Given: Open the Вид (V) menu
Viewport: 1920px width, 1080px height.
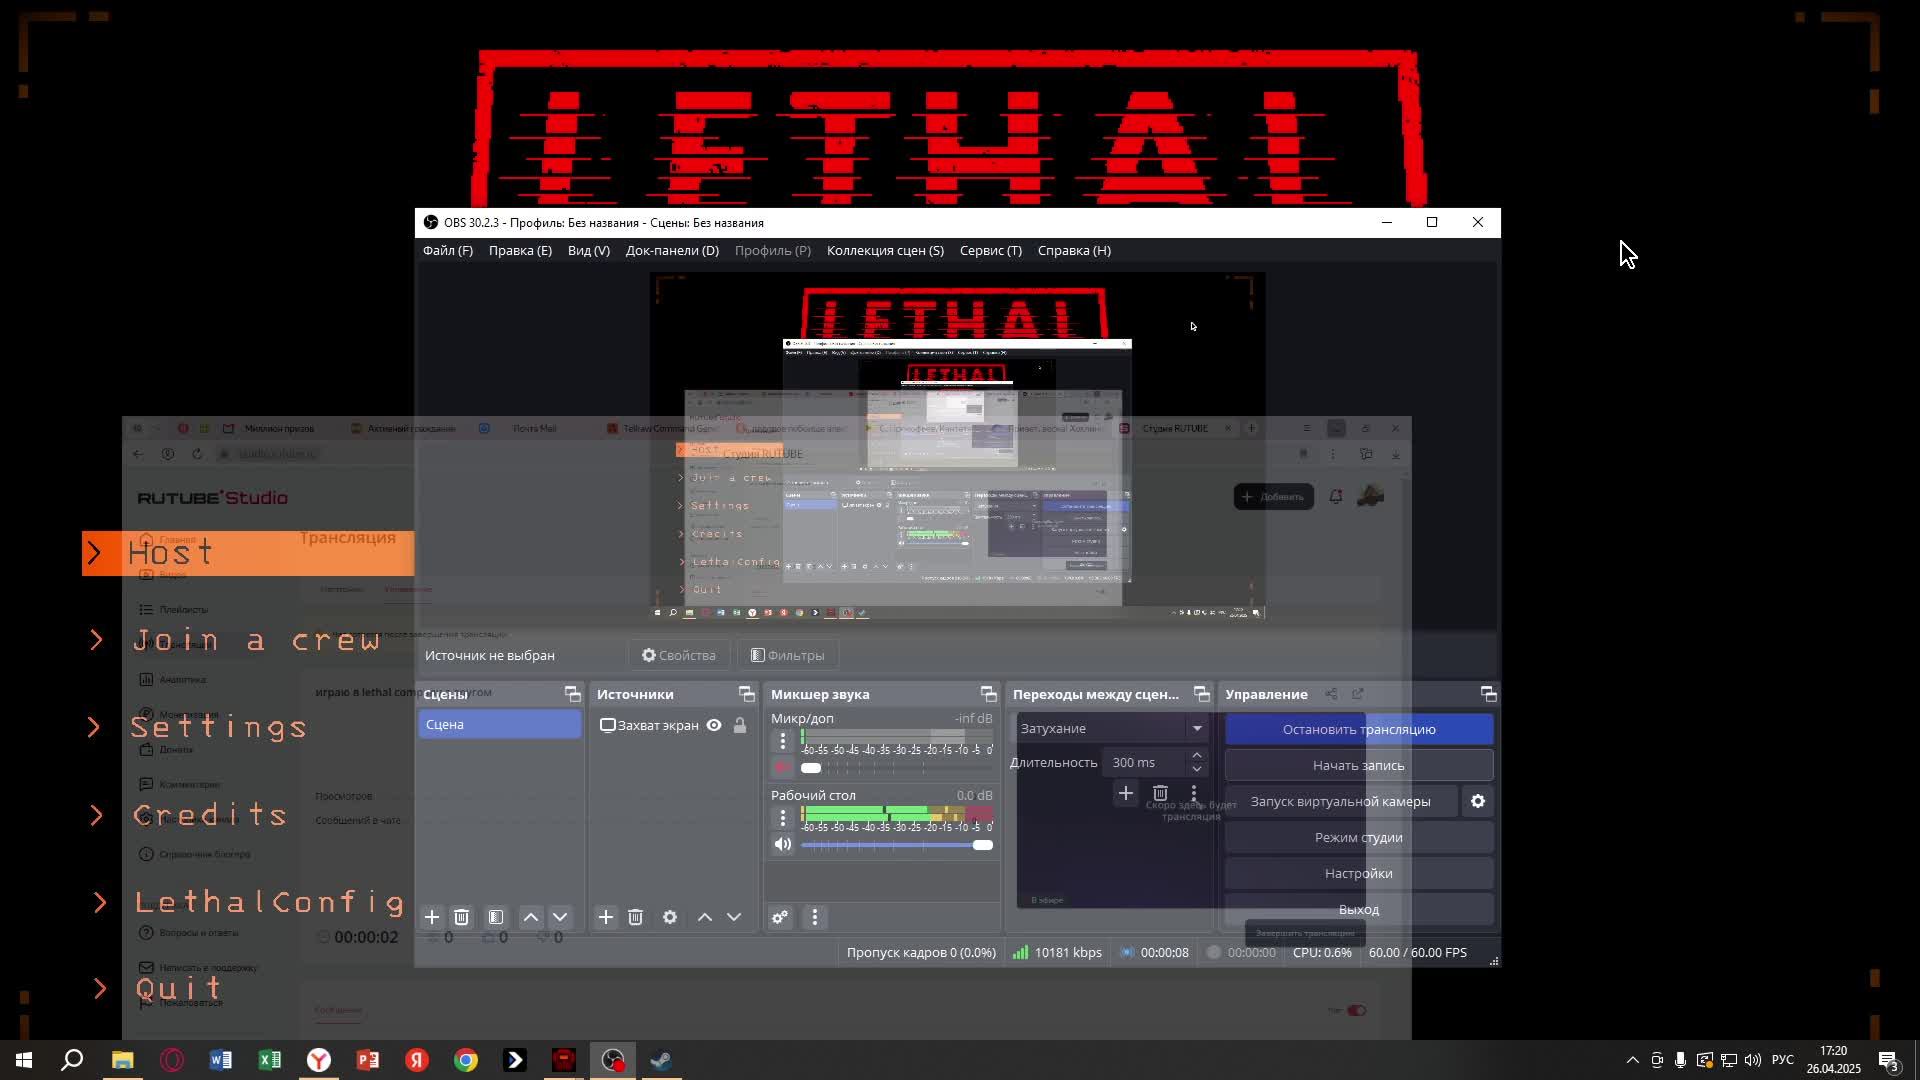Looking at the screenshot, I should point(588,250).
